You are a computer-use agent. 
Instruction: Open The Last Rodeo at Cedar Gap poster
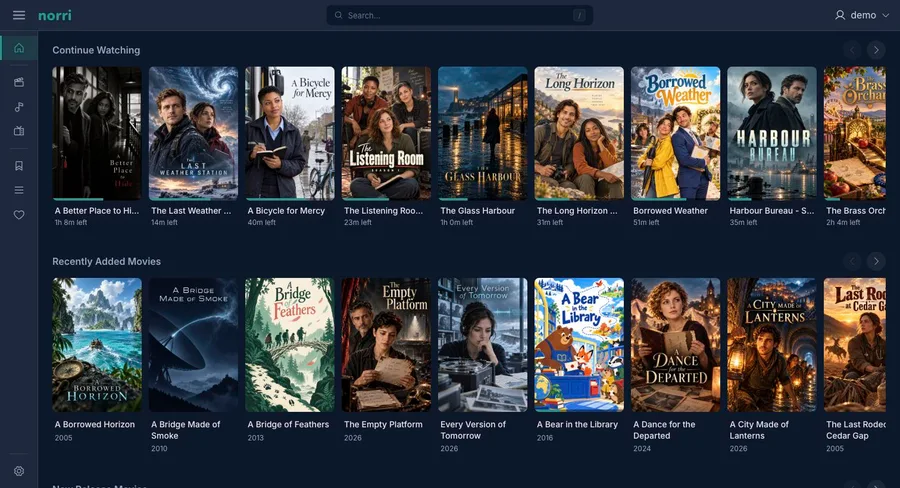pos(855,345)
